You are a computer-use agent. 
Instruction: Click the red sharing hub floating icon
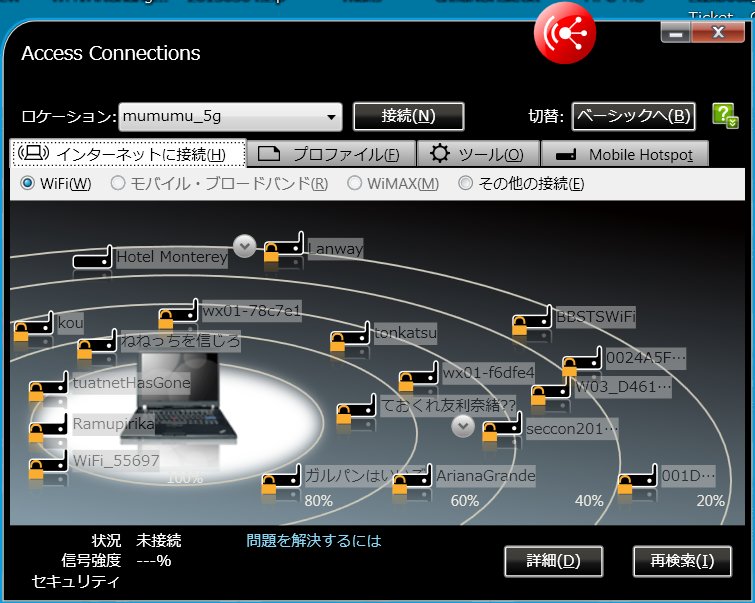click(x=565, y=33)
